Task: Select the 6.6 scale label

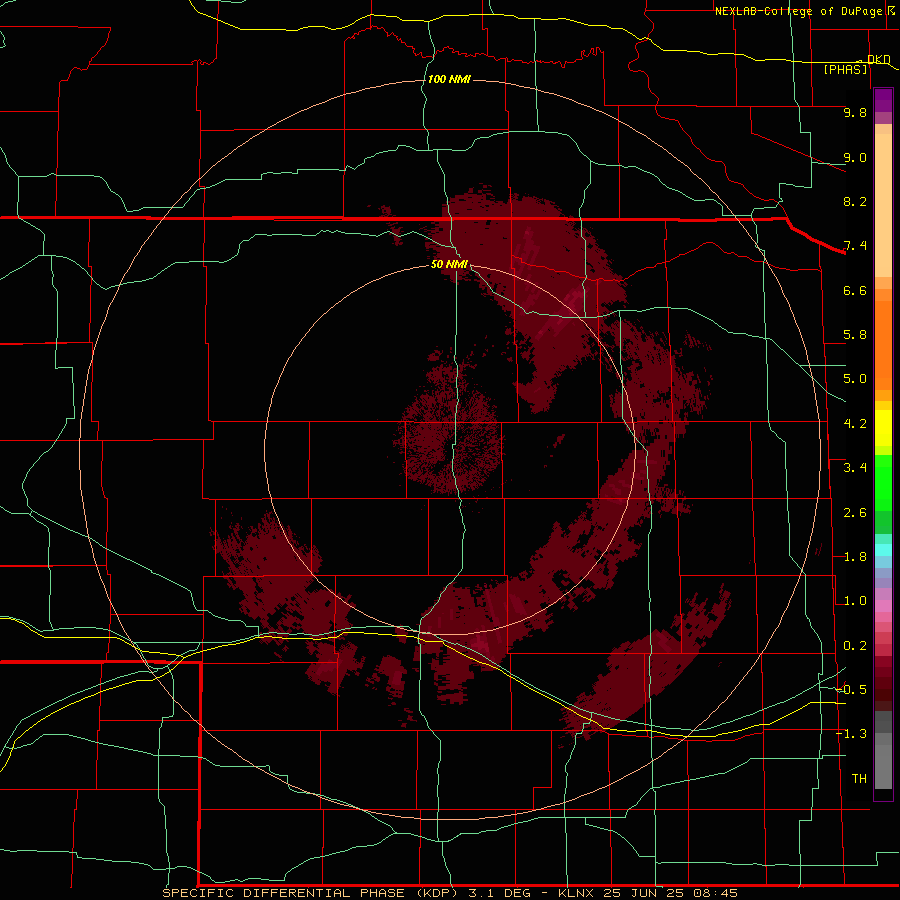Action: (x=855, y=290)
